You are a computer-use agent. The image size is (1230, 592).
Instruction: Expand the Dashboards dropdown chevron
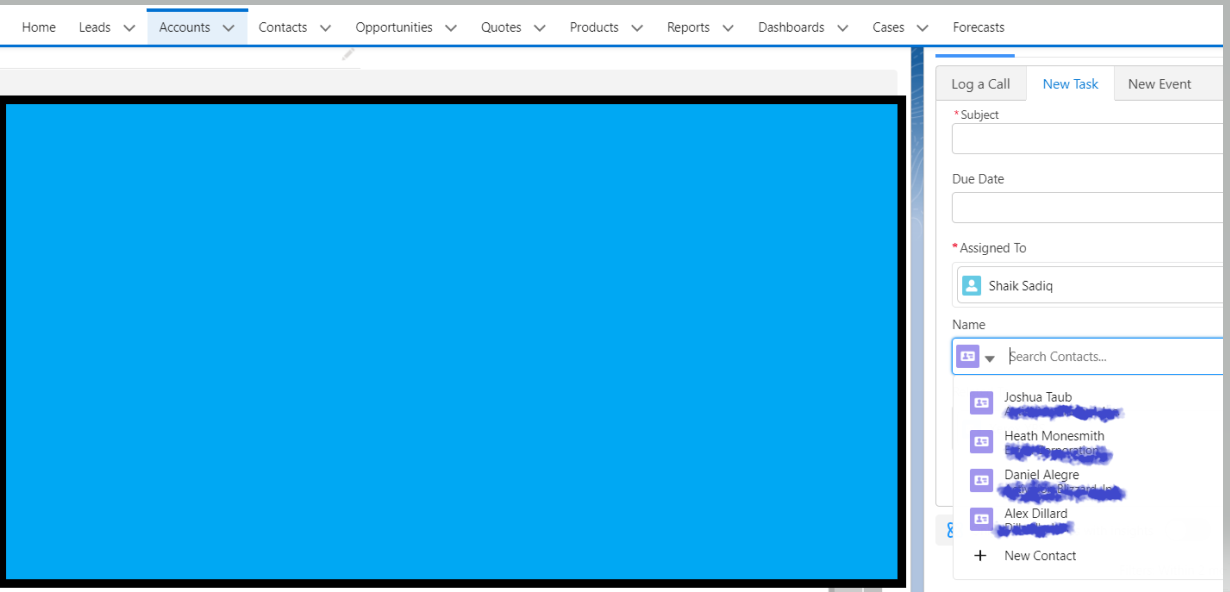[x=843, y=28]
